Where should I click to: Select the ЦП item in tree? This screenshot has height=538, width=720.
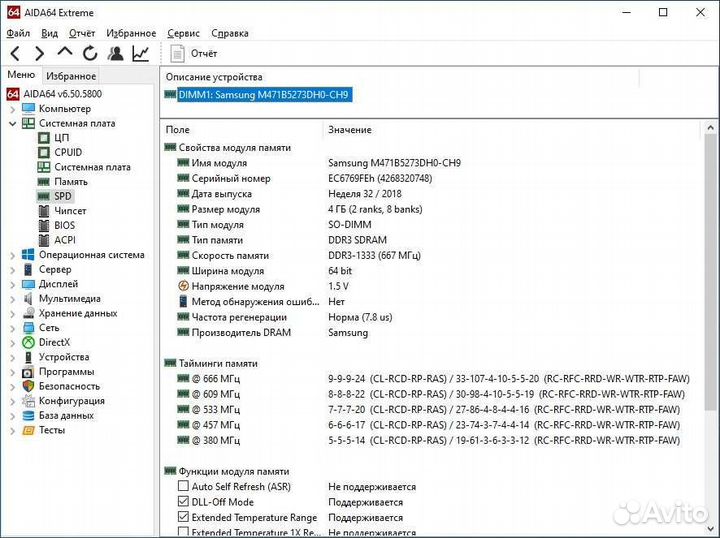coord(54,138)
